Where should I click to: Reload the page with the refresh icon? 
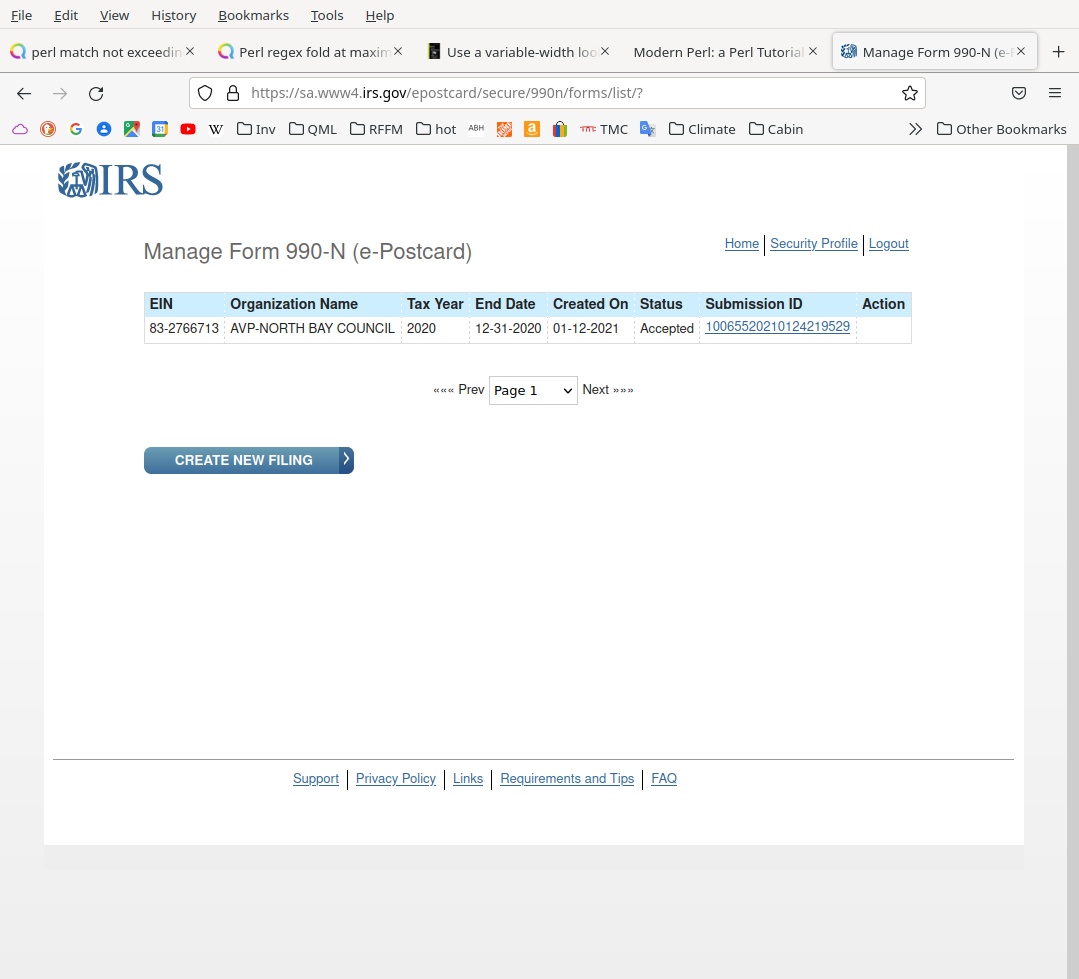(x=96, y=93)
